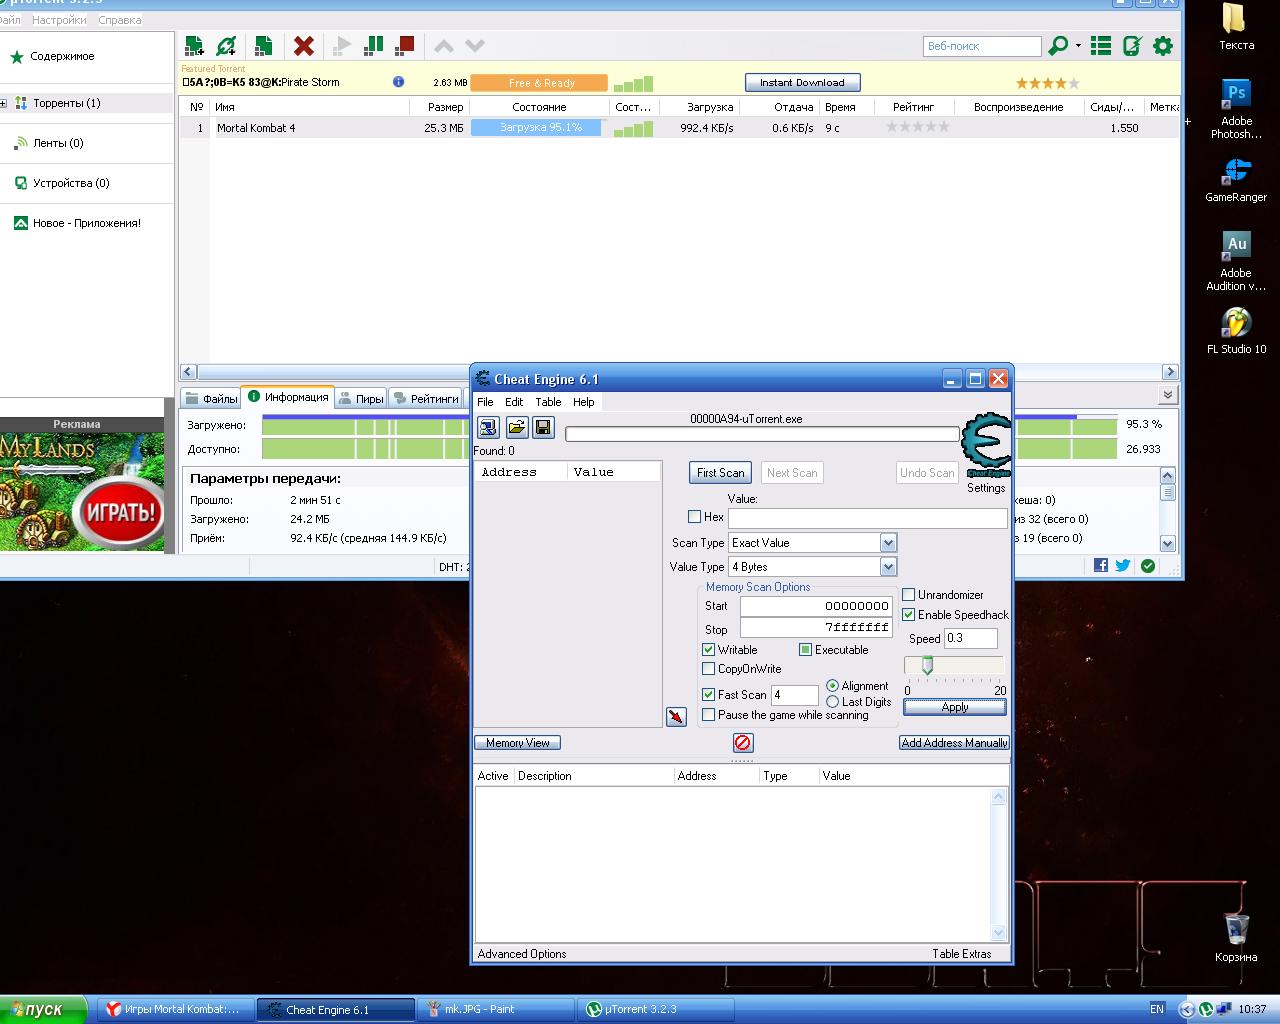Click the Instant Download button
The width and height of the screenshot is (1280, 1024).
802,83
